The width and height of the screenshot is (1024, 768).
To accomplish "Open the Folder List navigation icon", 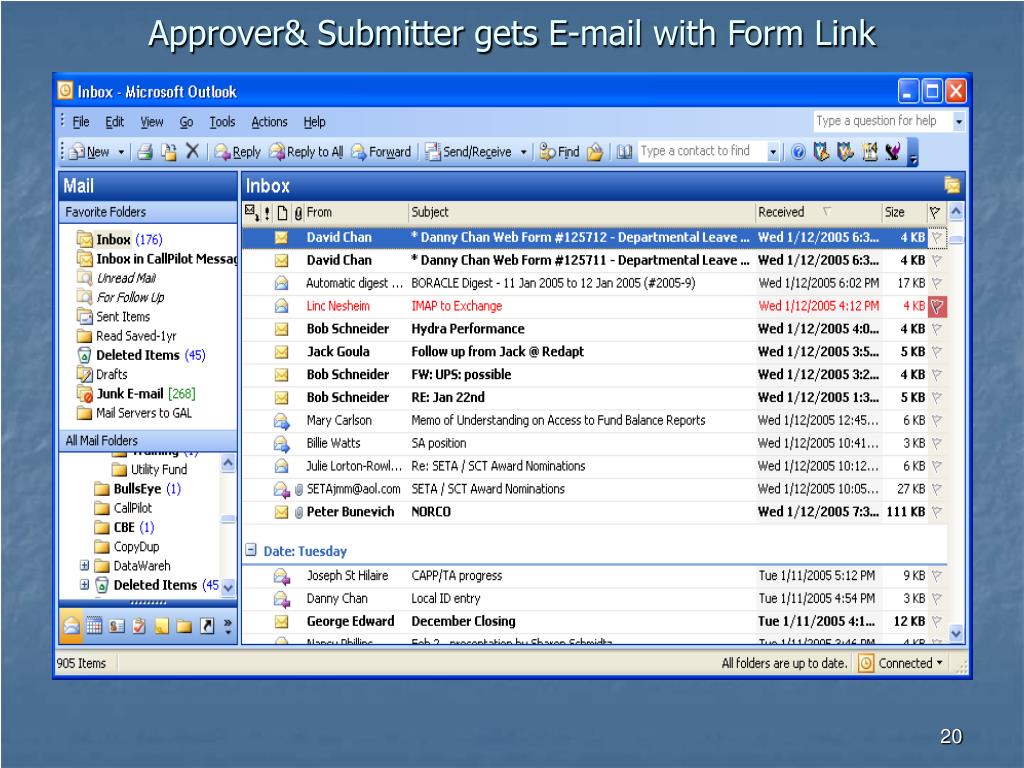I will coord(184,626).
